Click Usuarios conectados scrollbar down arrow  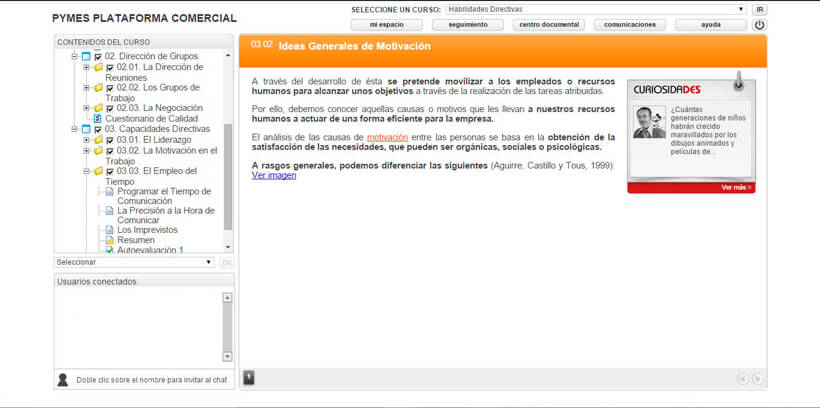[x=227, y=356]
